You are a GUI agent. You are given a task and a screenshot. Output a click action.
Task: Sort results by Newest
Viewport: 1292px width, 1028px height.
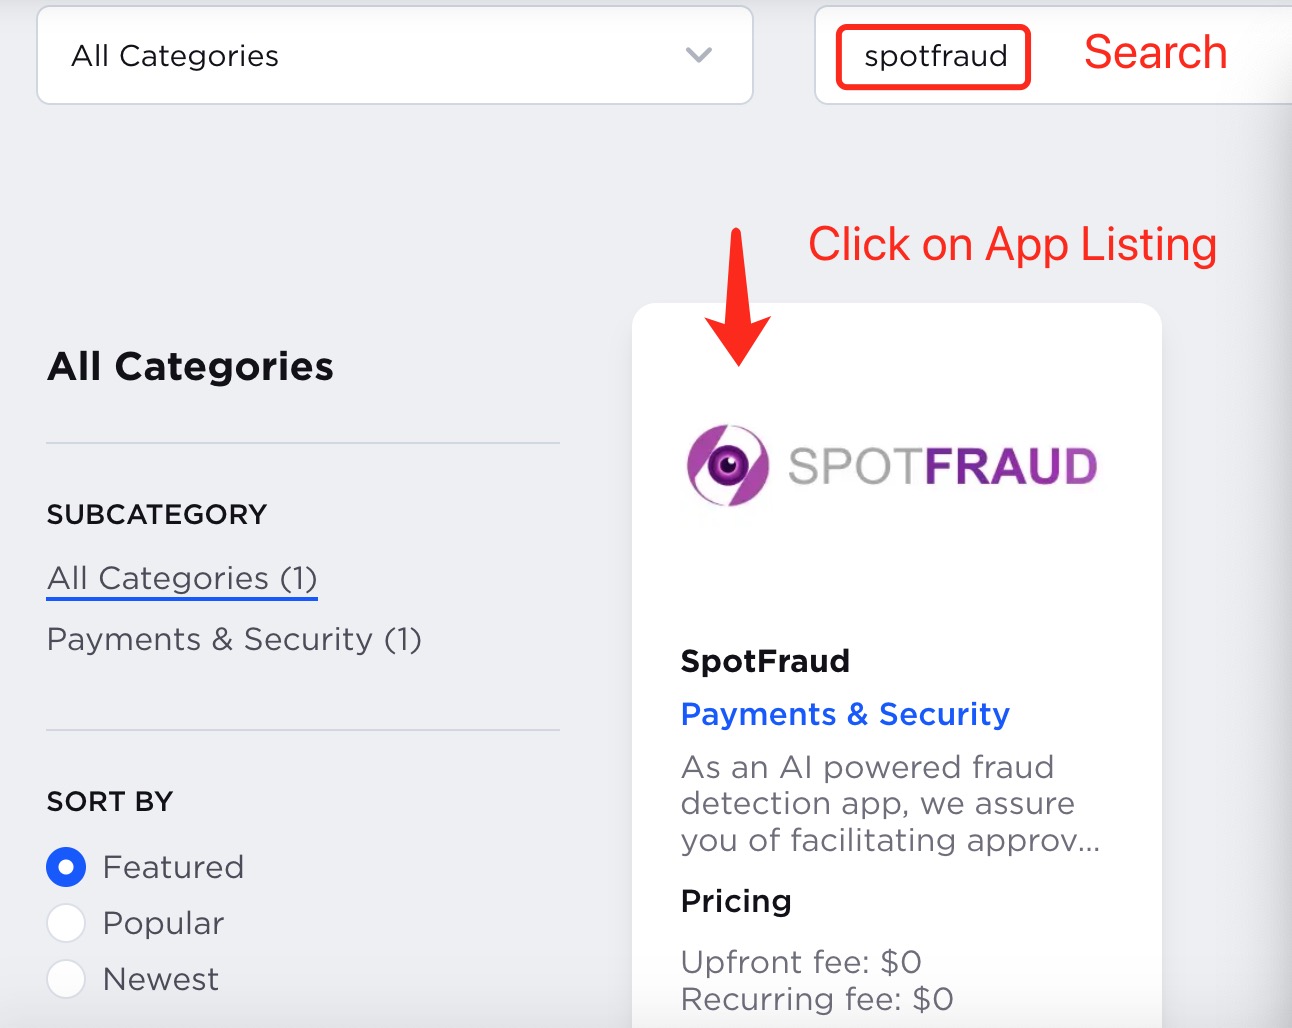65,979
